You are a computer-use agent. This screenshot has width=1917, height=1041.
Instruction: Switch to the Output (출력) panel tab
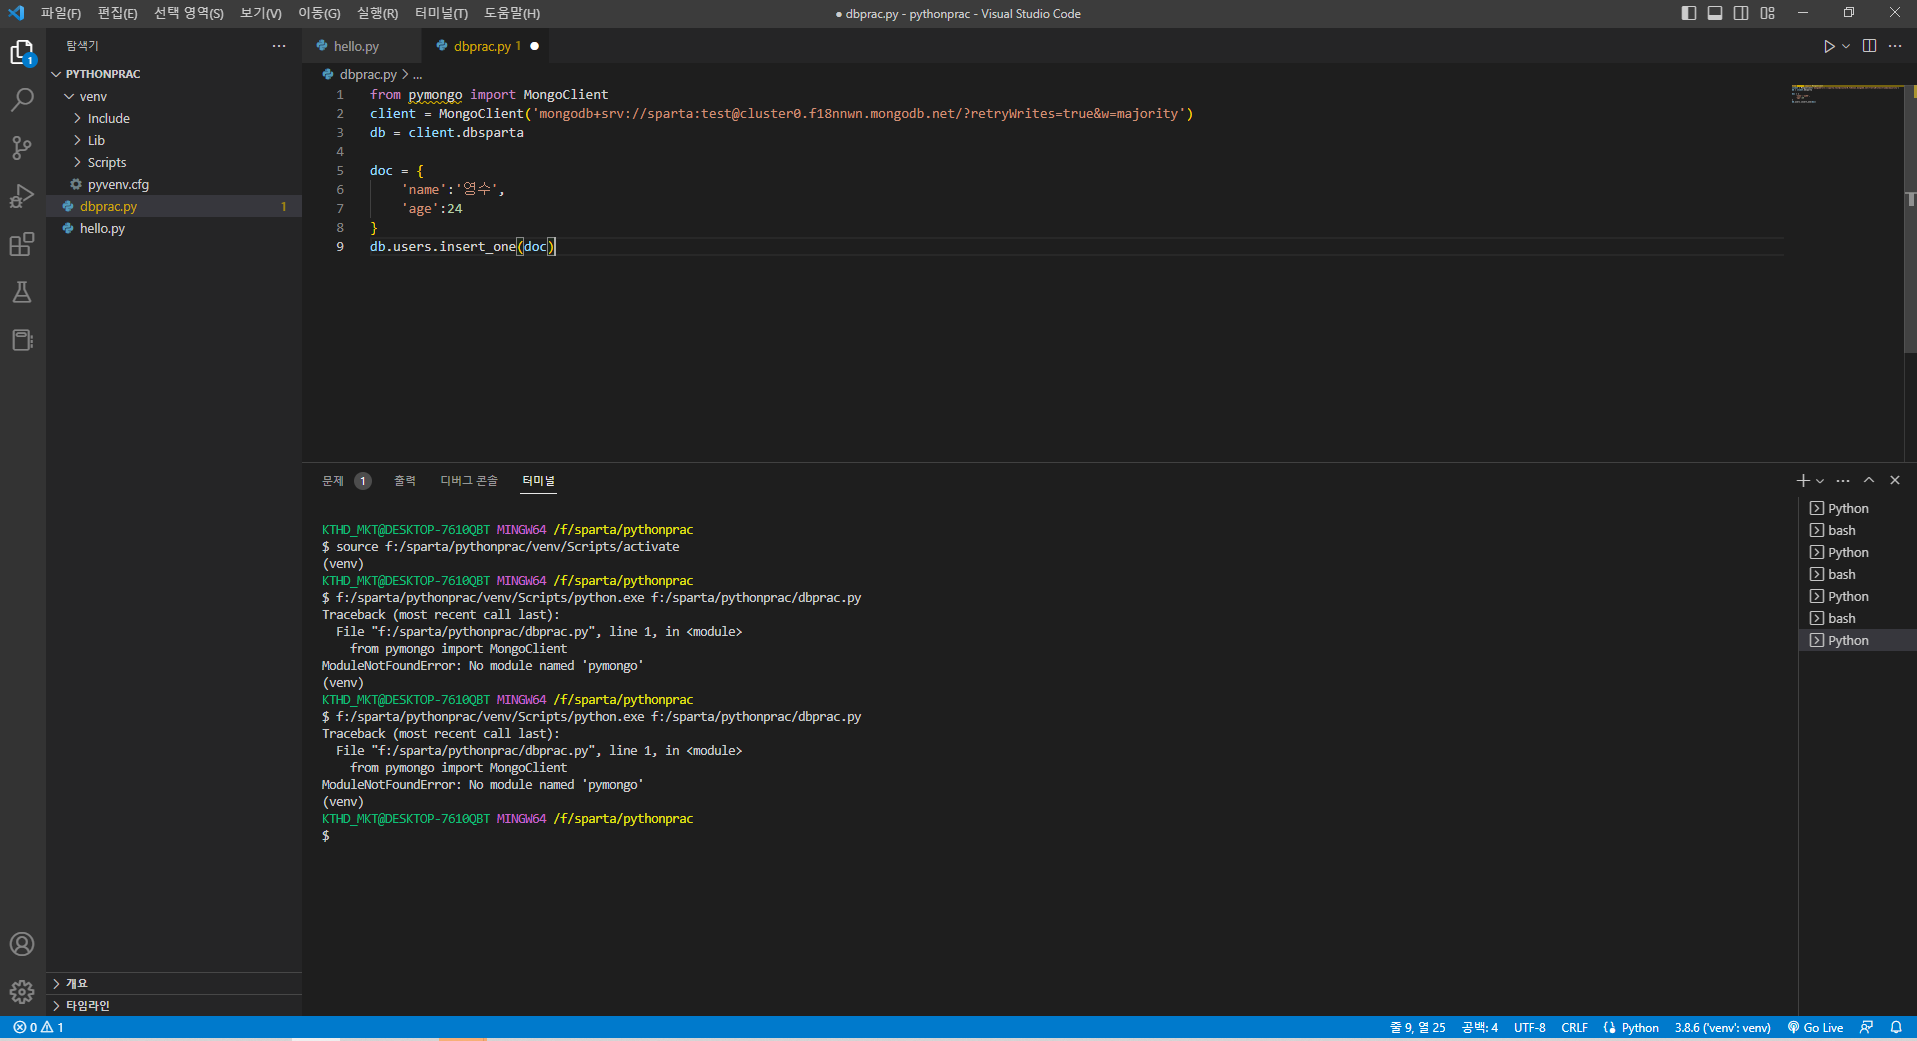coord(405,481)
